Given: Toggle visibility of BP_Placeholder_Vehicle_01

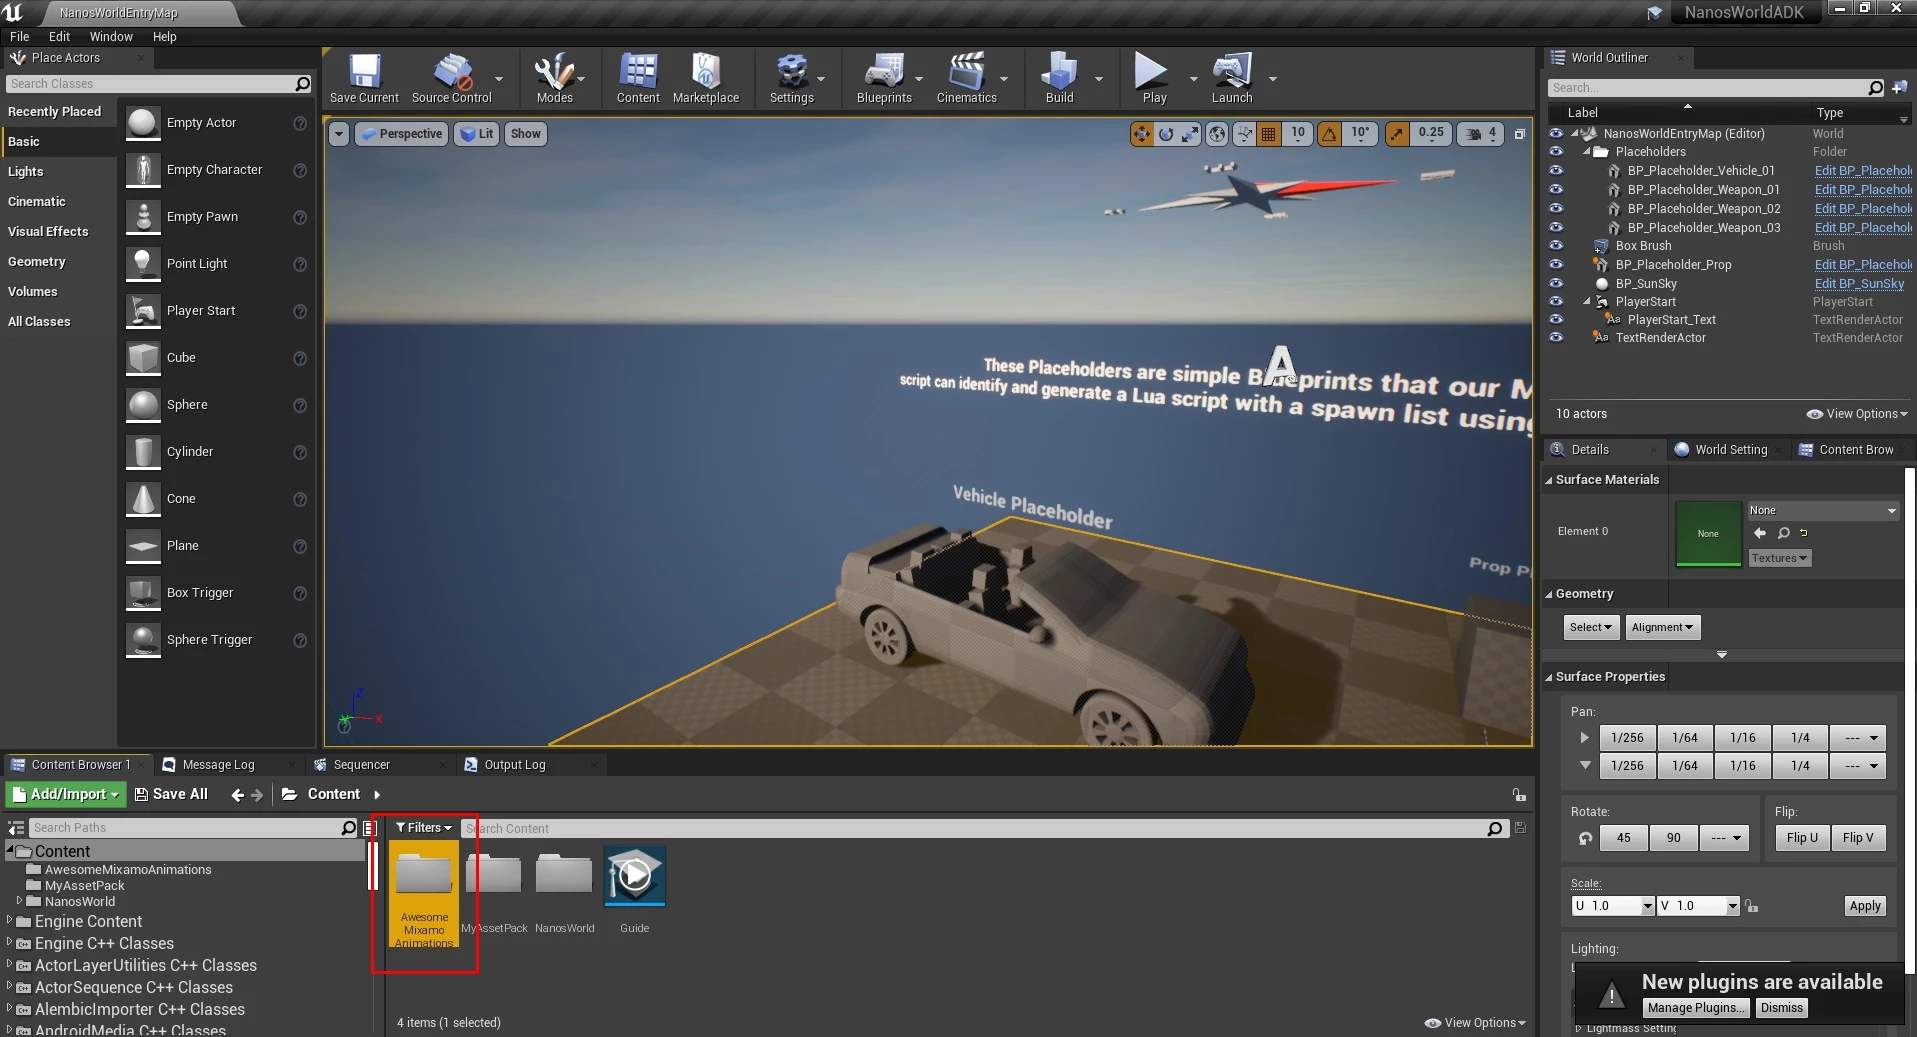Looking at the screenshot, I should tap(1556, 171).
